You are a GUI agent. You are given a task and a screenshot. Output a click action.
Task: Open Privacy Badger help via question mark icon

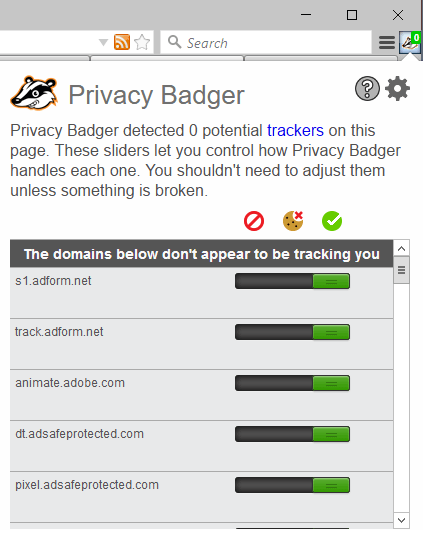tap(367, 89)
